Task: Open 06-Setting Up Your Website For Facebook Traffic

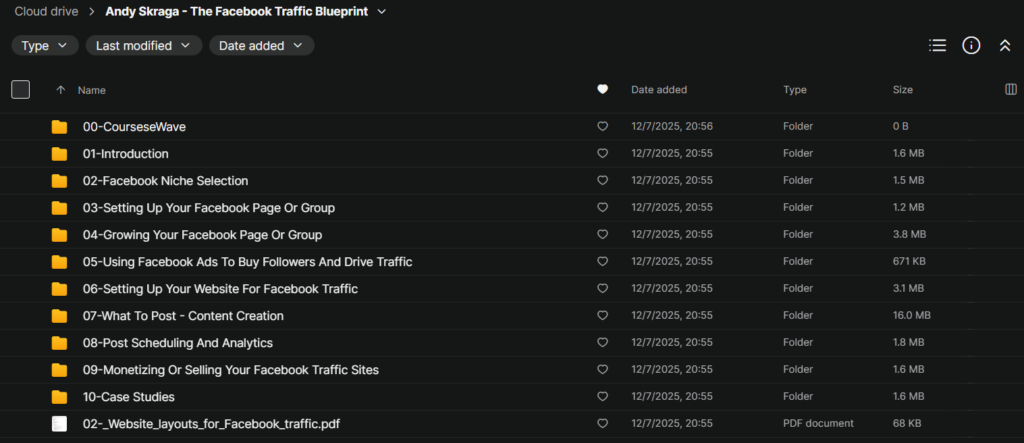Action: click(x=220, y=289)
